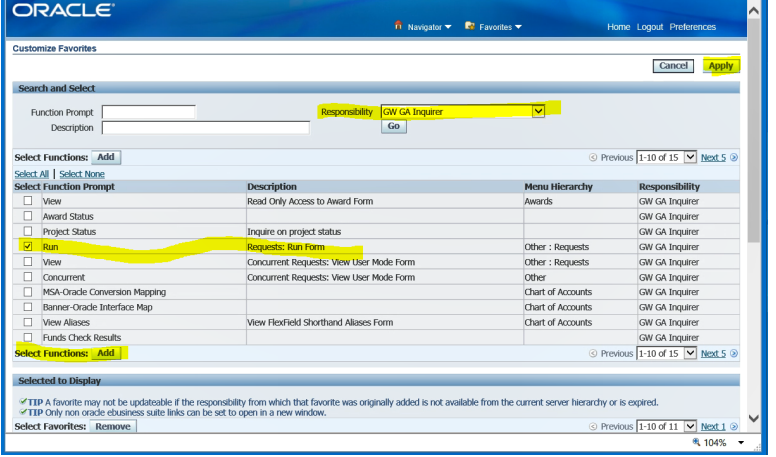This screenshot has height=457, width=776.
Task: Click the Remove button
Action: [x=113, y=426]
